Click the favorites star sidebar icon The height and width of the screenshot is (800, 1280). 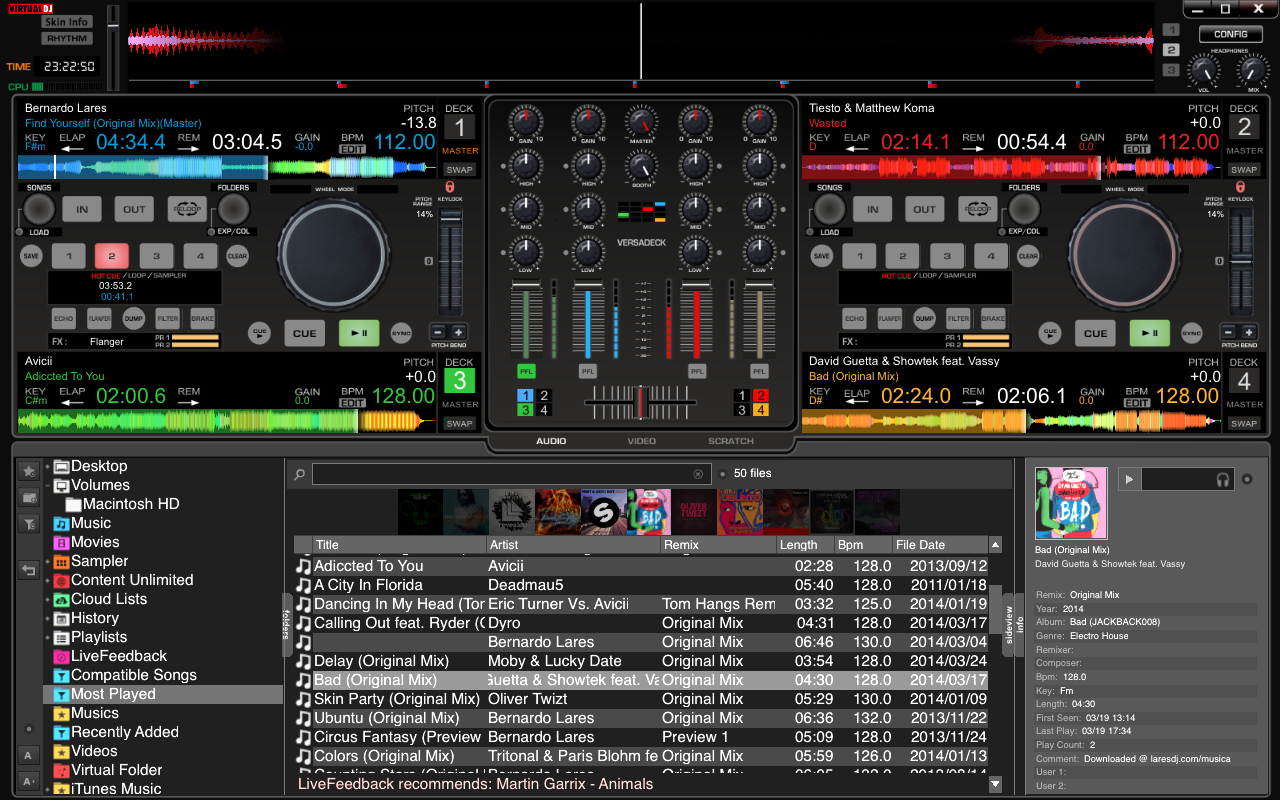pyautogui.click(x=30, y=470)
